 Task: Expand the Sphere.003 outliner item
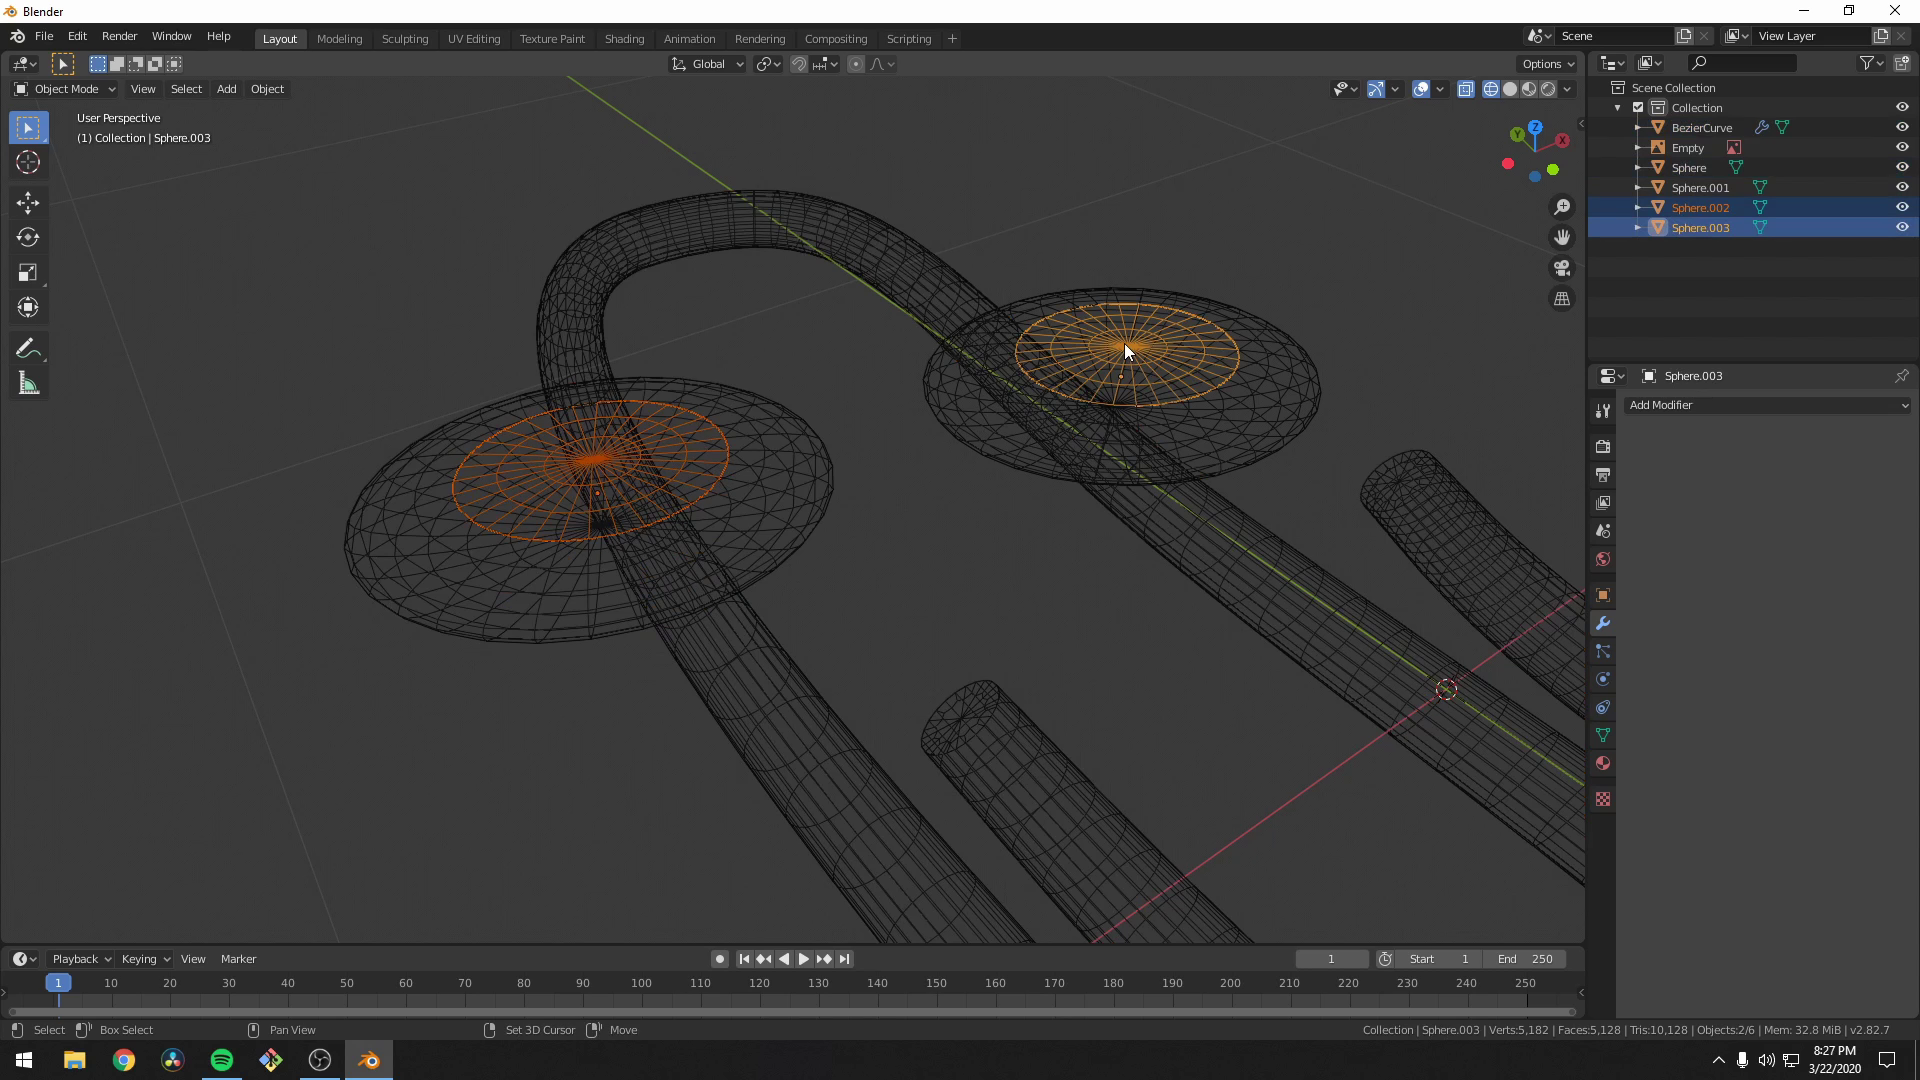tap(1638, 227)
